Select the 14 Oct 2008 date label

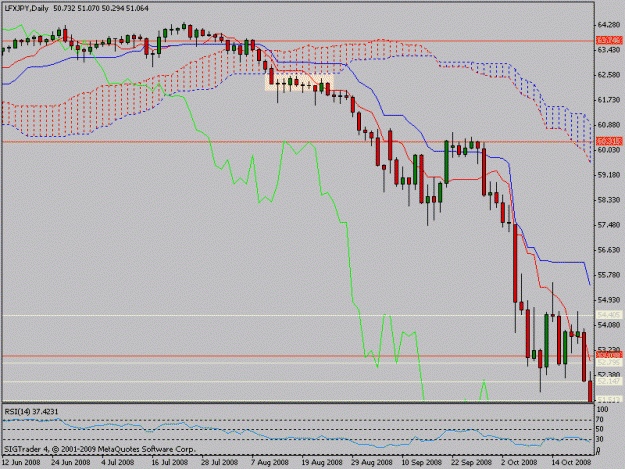(571, 462)
